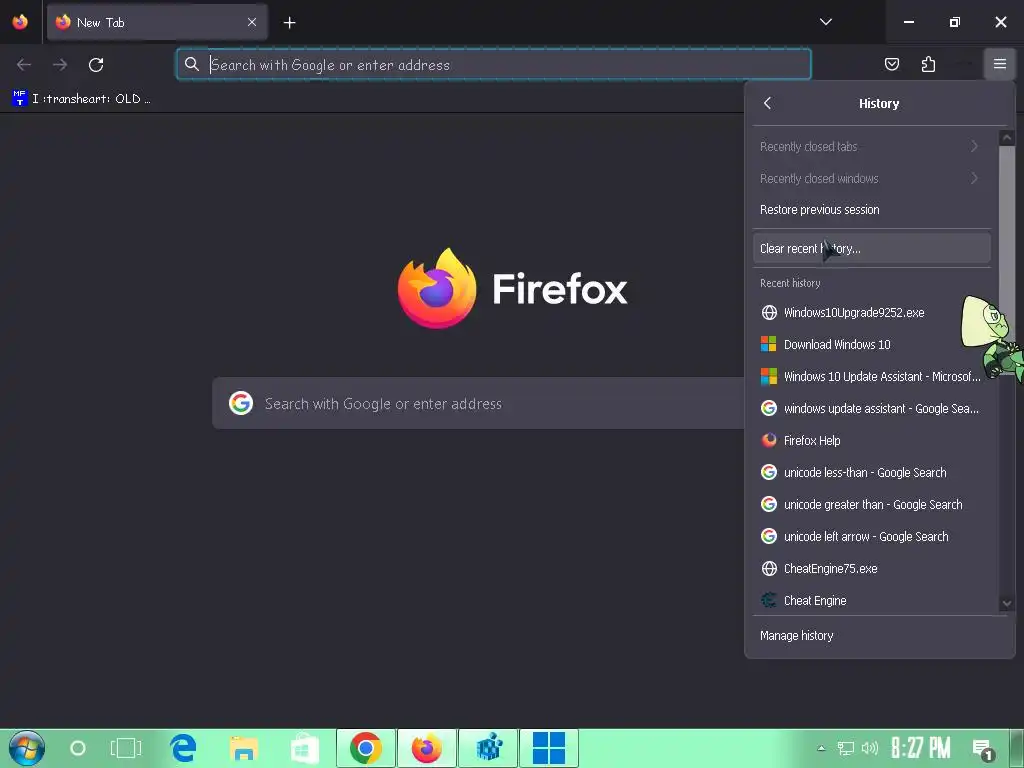Go back from History panel
The height and width of the screenshot is (768, 1024).
[x=767, y=103]
